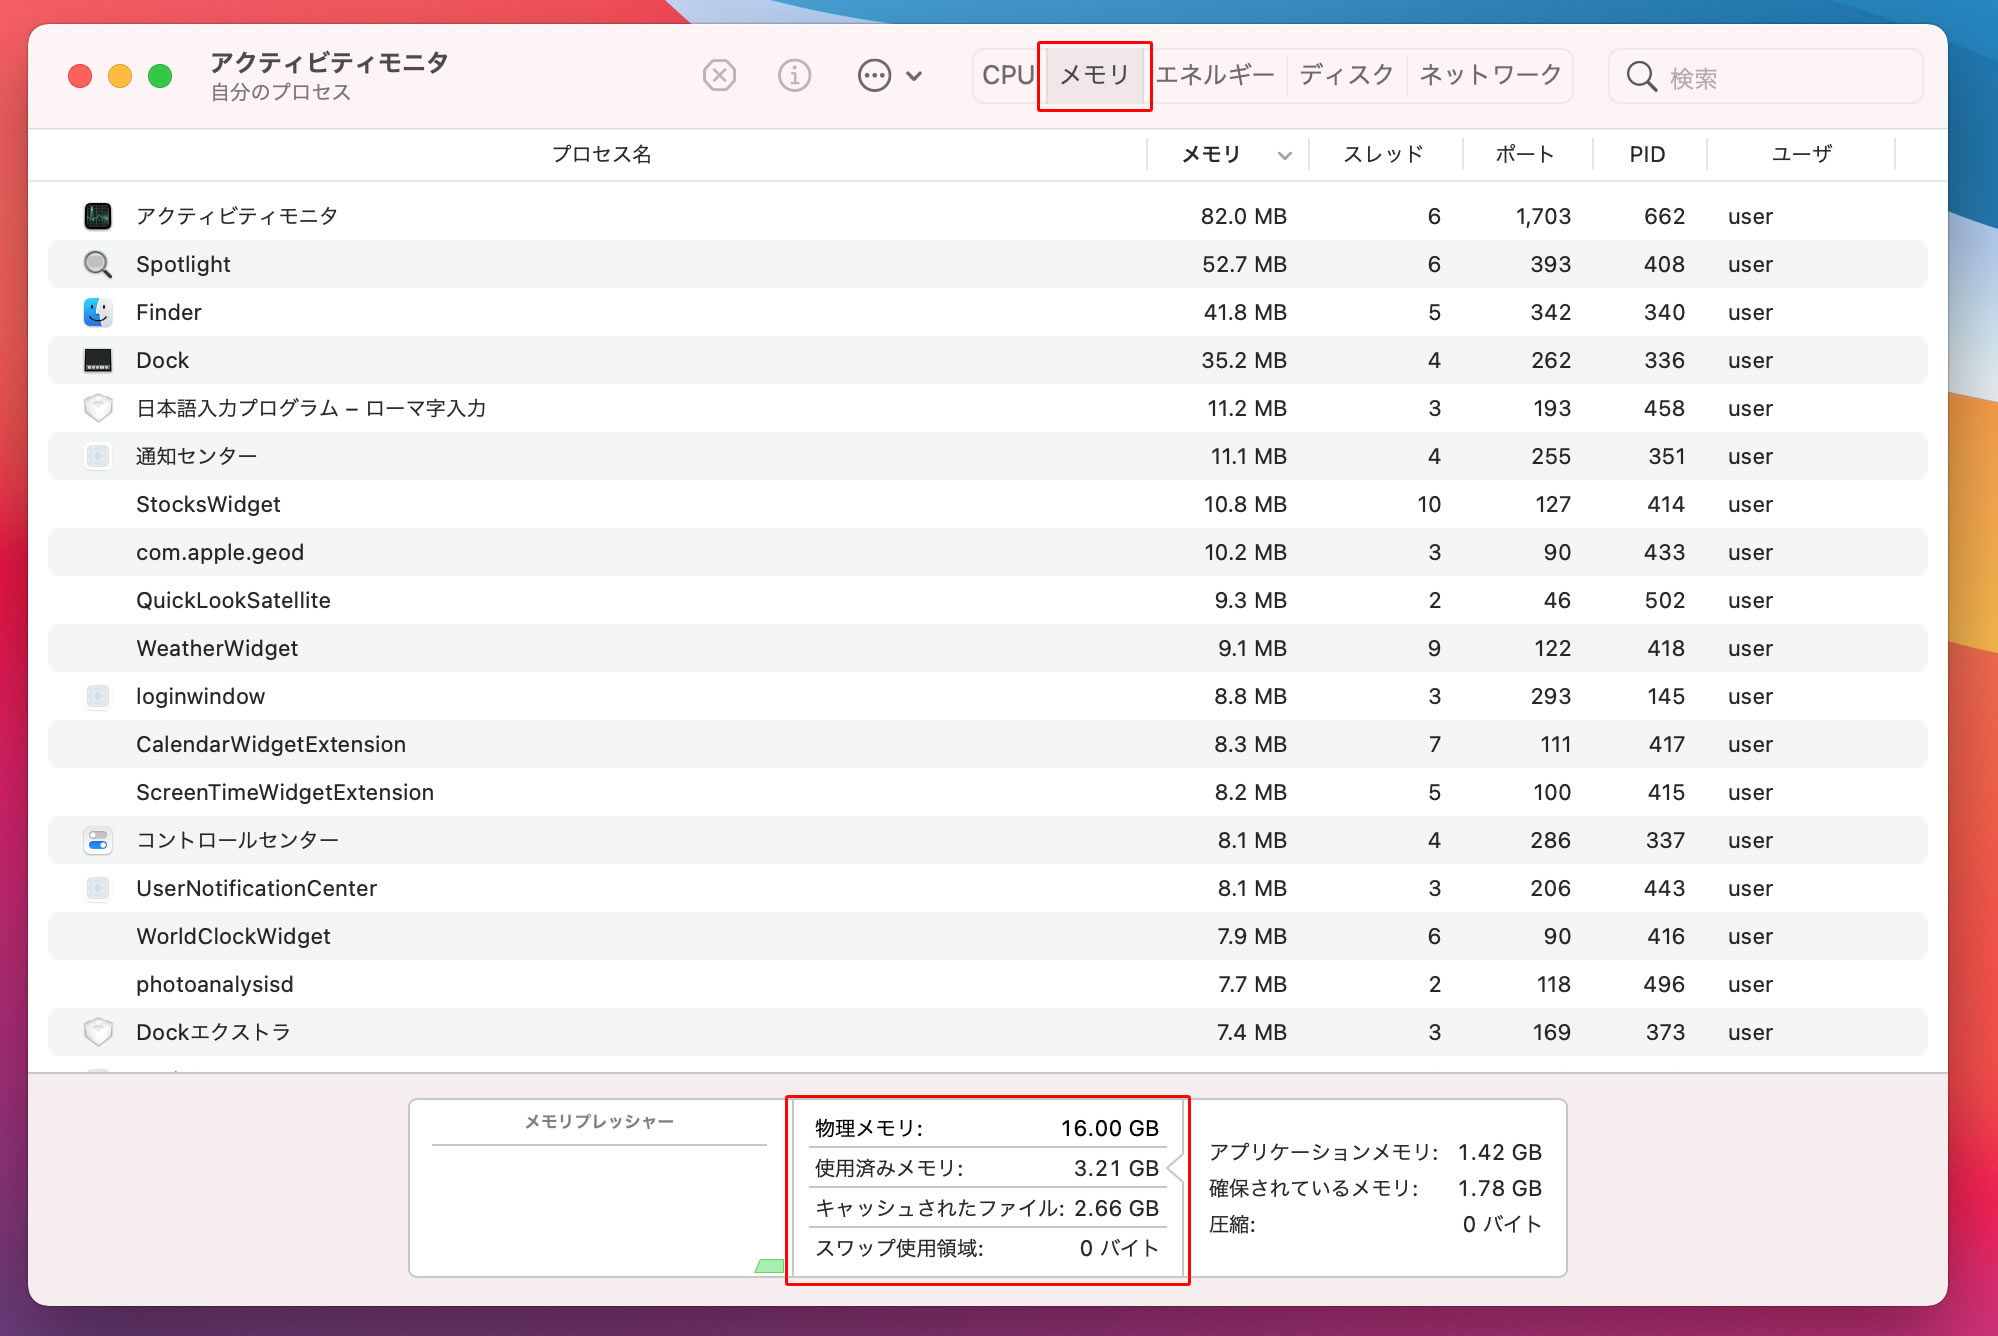Sort by the ポート column header
Viewport: 1998px width, 1336px height.
tap(1525, 154)
